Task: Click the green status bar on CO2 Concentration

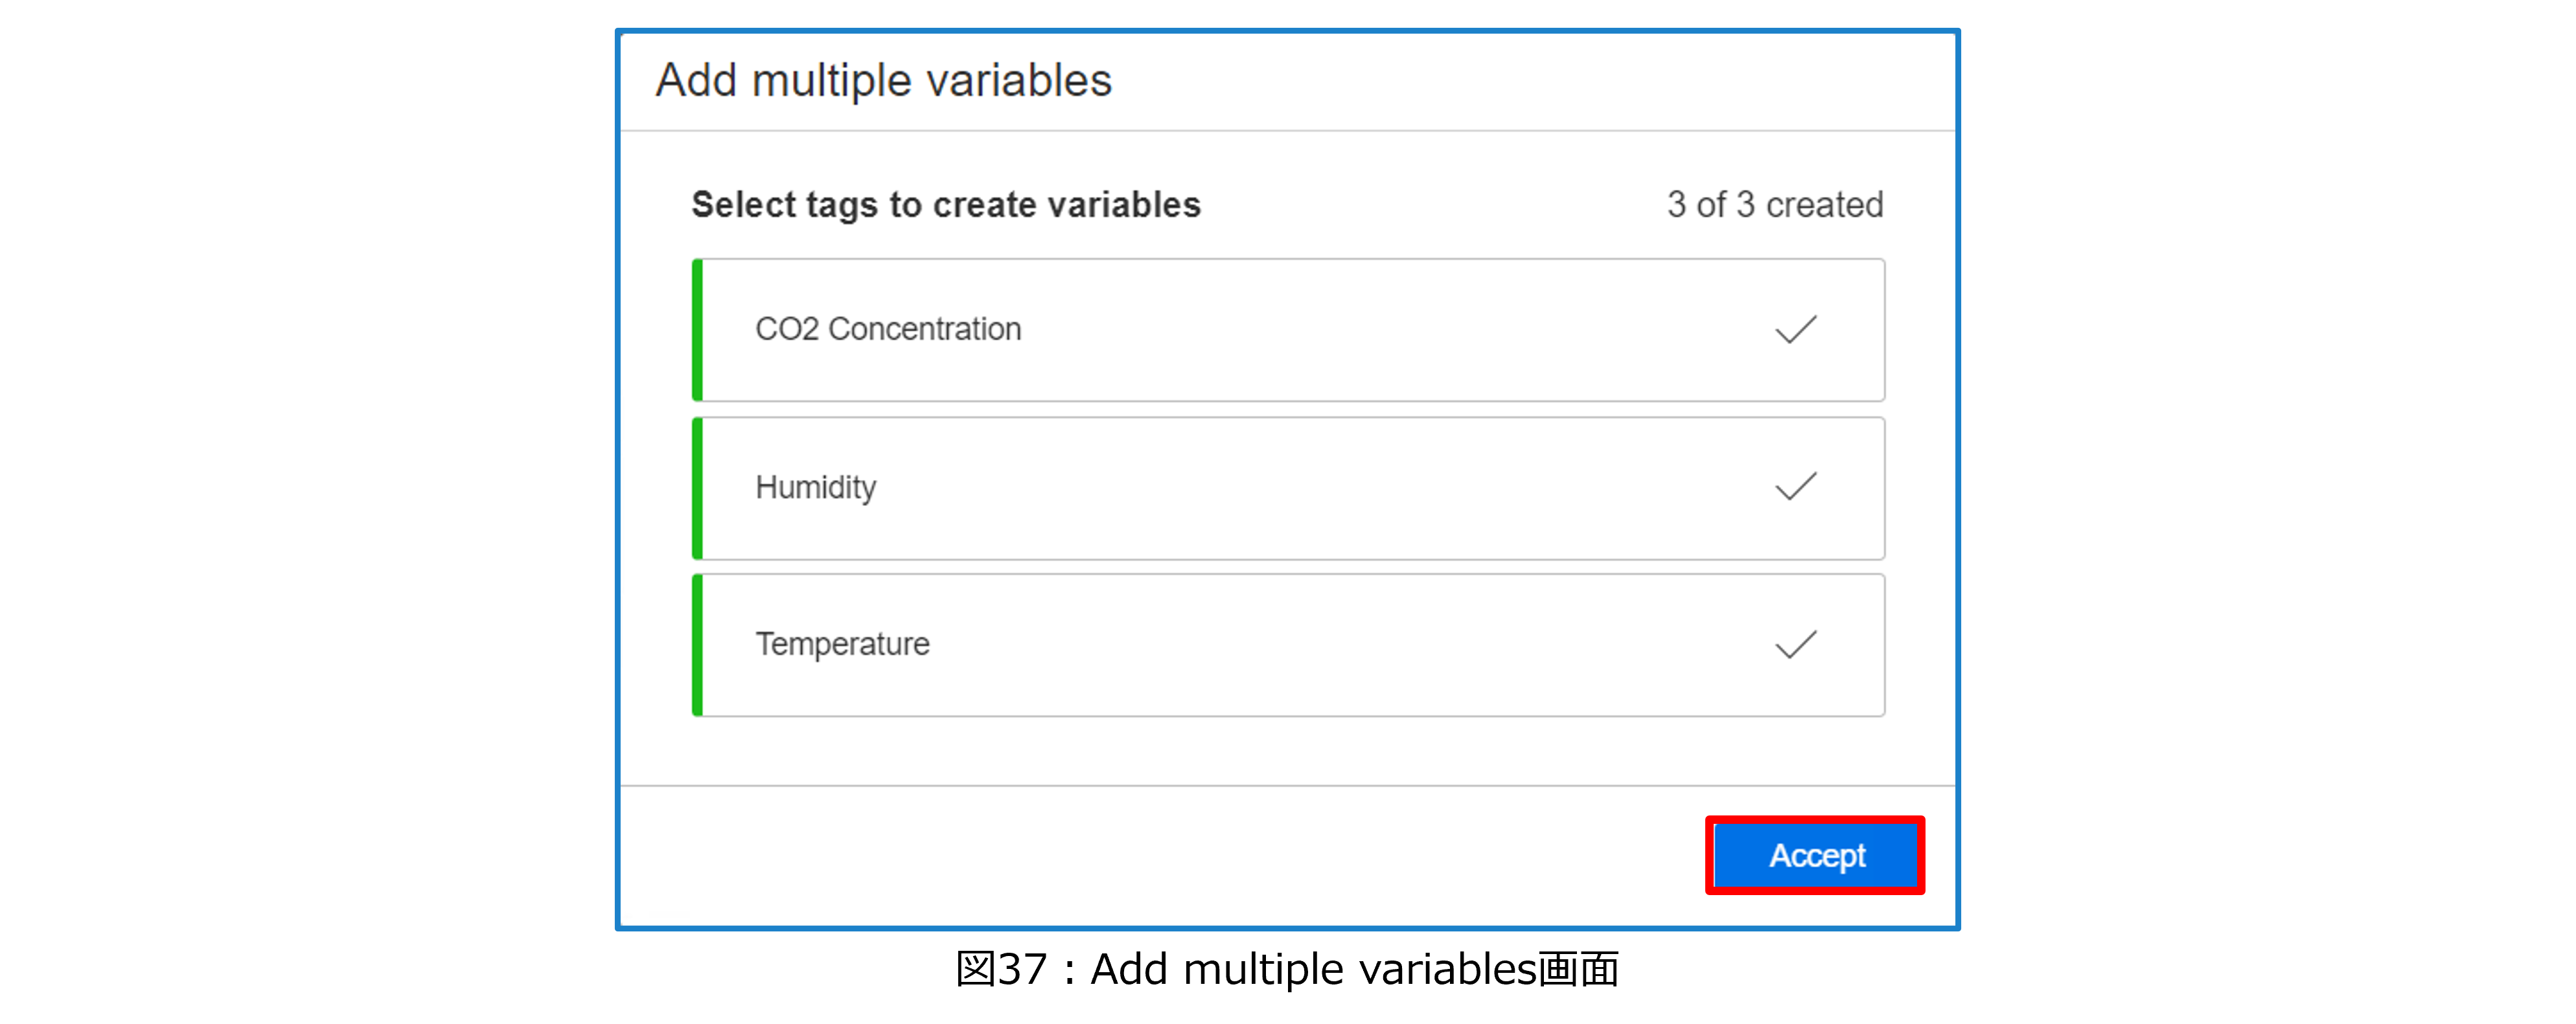Action: [x=697, y=330]
